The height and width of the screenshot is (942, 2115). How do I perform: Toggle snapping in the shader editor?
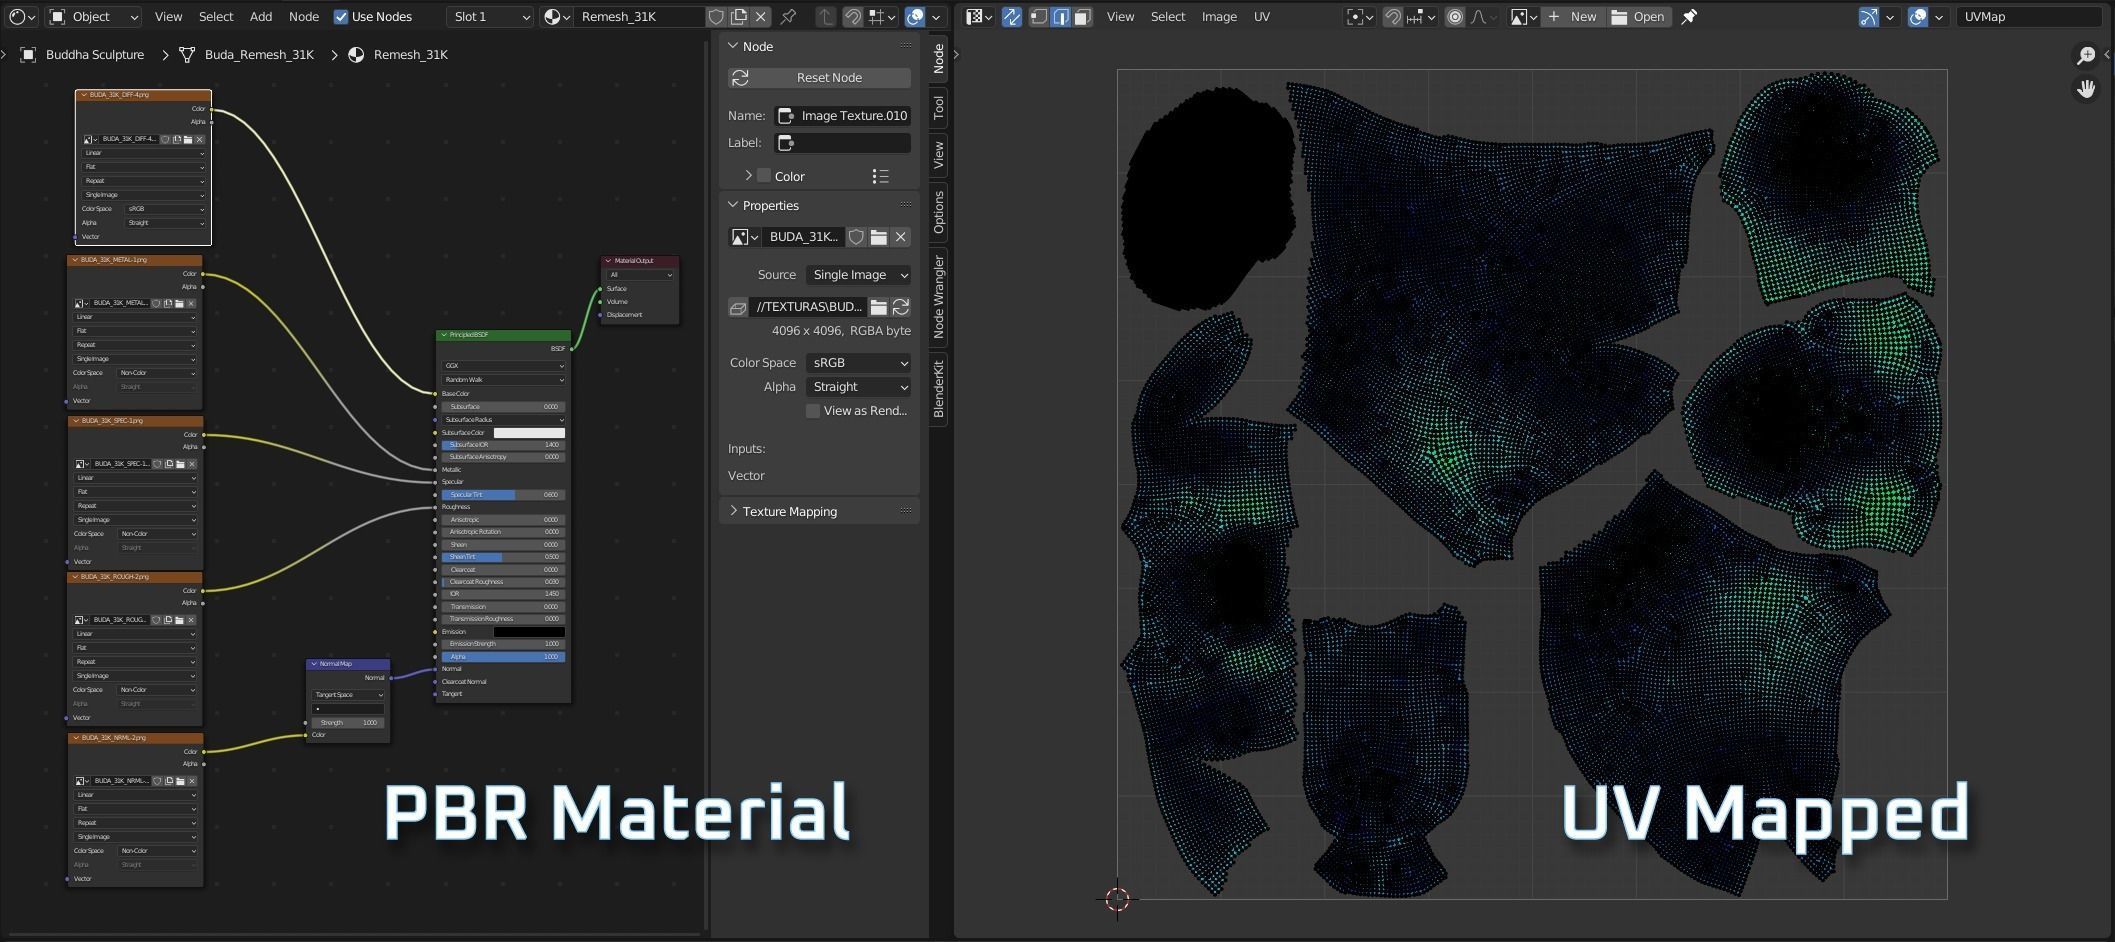pos(853,17)
